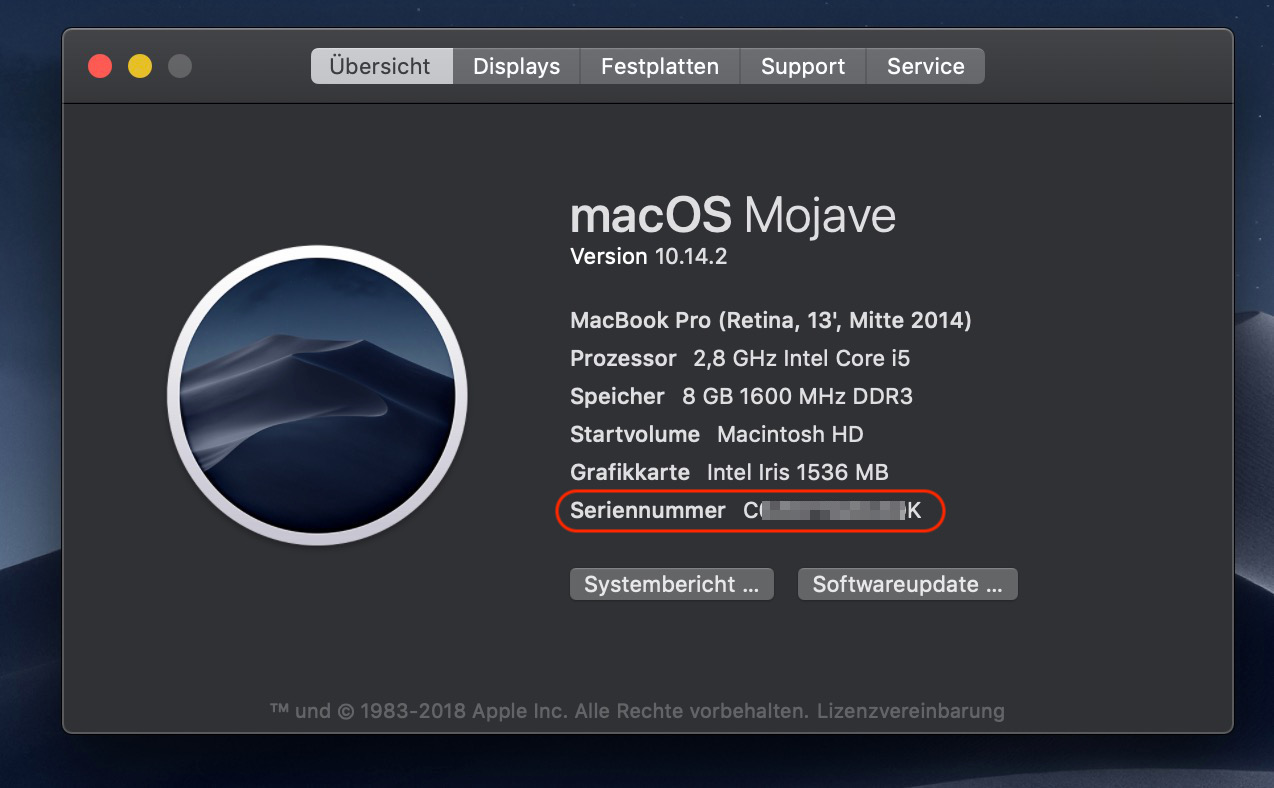The width and height of the screenshot is (1274, 788).
Task: Click the blurred Seriennummer value
Action: (830, 512)
